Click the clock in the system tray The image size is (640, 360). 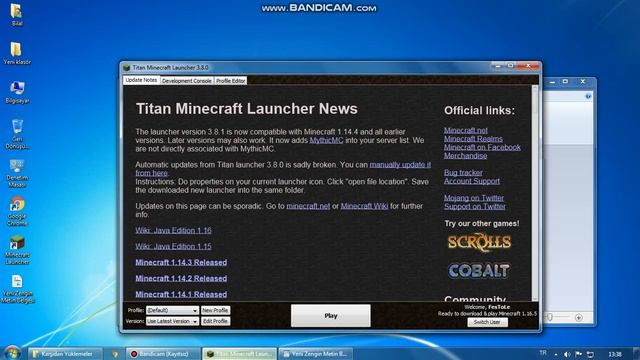click(615, 354)
